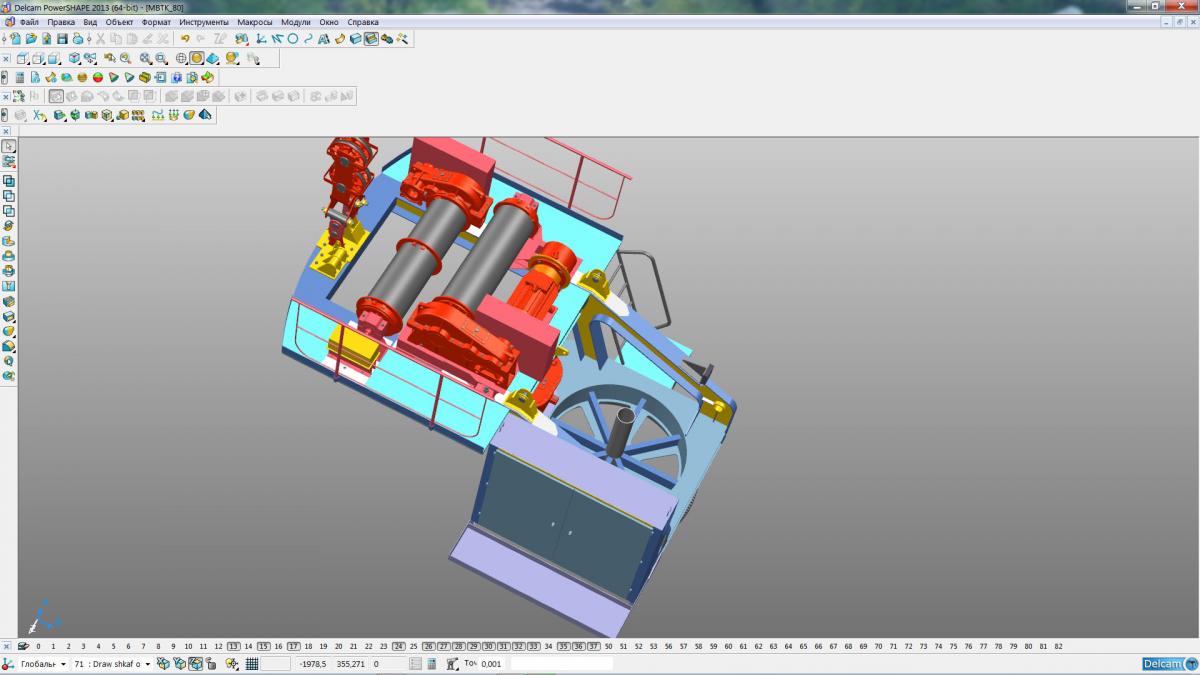Screen dimensions: 1200x675
Task: Open the Инструменты menu
Action: [x=204, y=22]
